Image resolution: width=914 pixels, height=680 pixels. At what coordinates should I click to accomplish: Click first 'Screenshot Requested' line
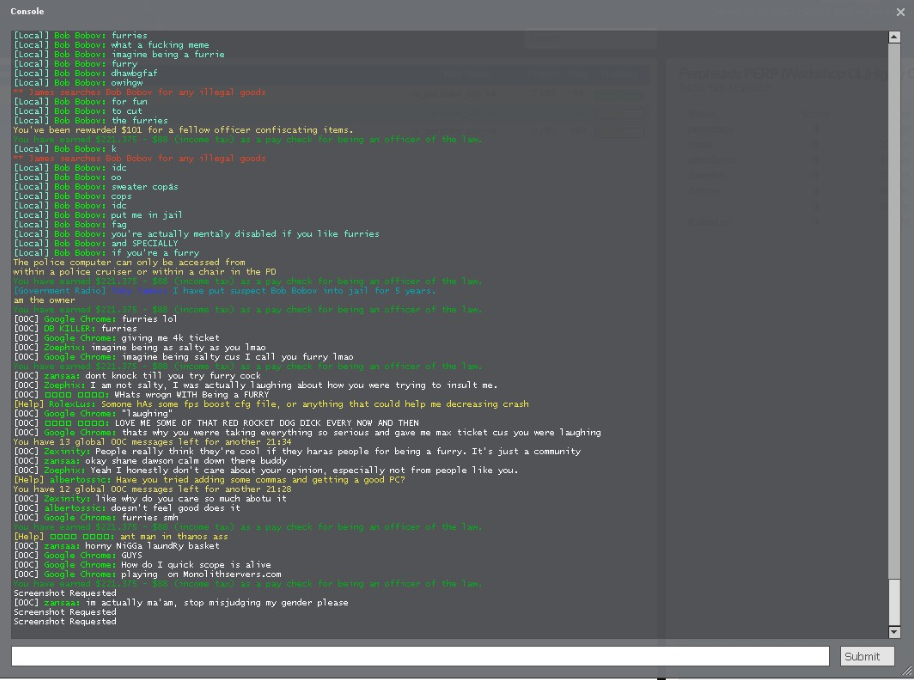(65, 593)
